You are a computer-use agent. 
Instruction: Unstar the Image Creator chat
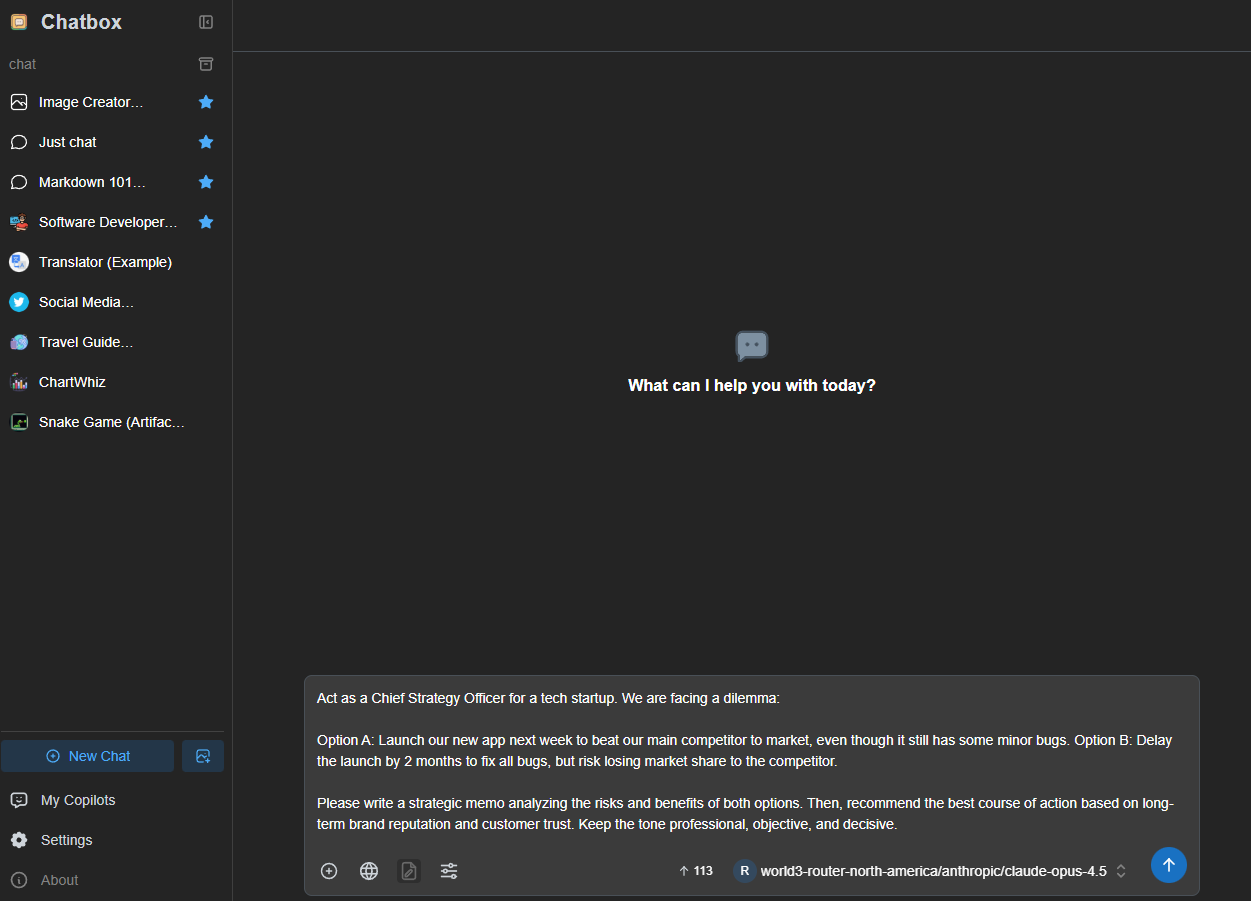206,102
